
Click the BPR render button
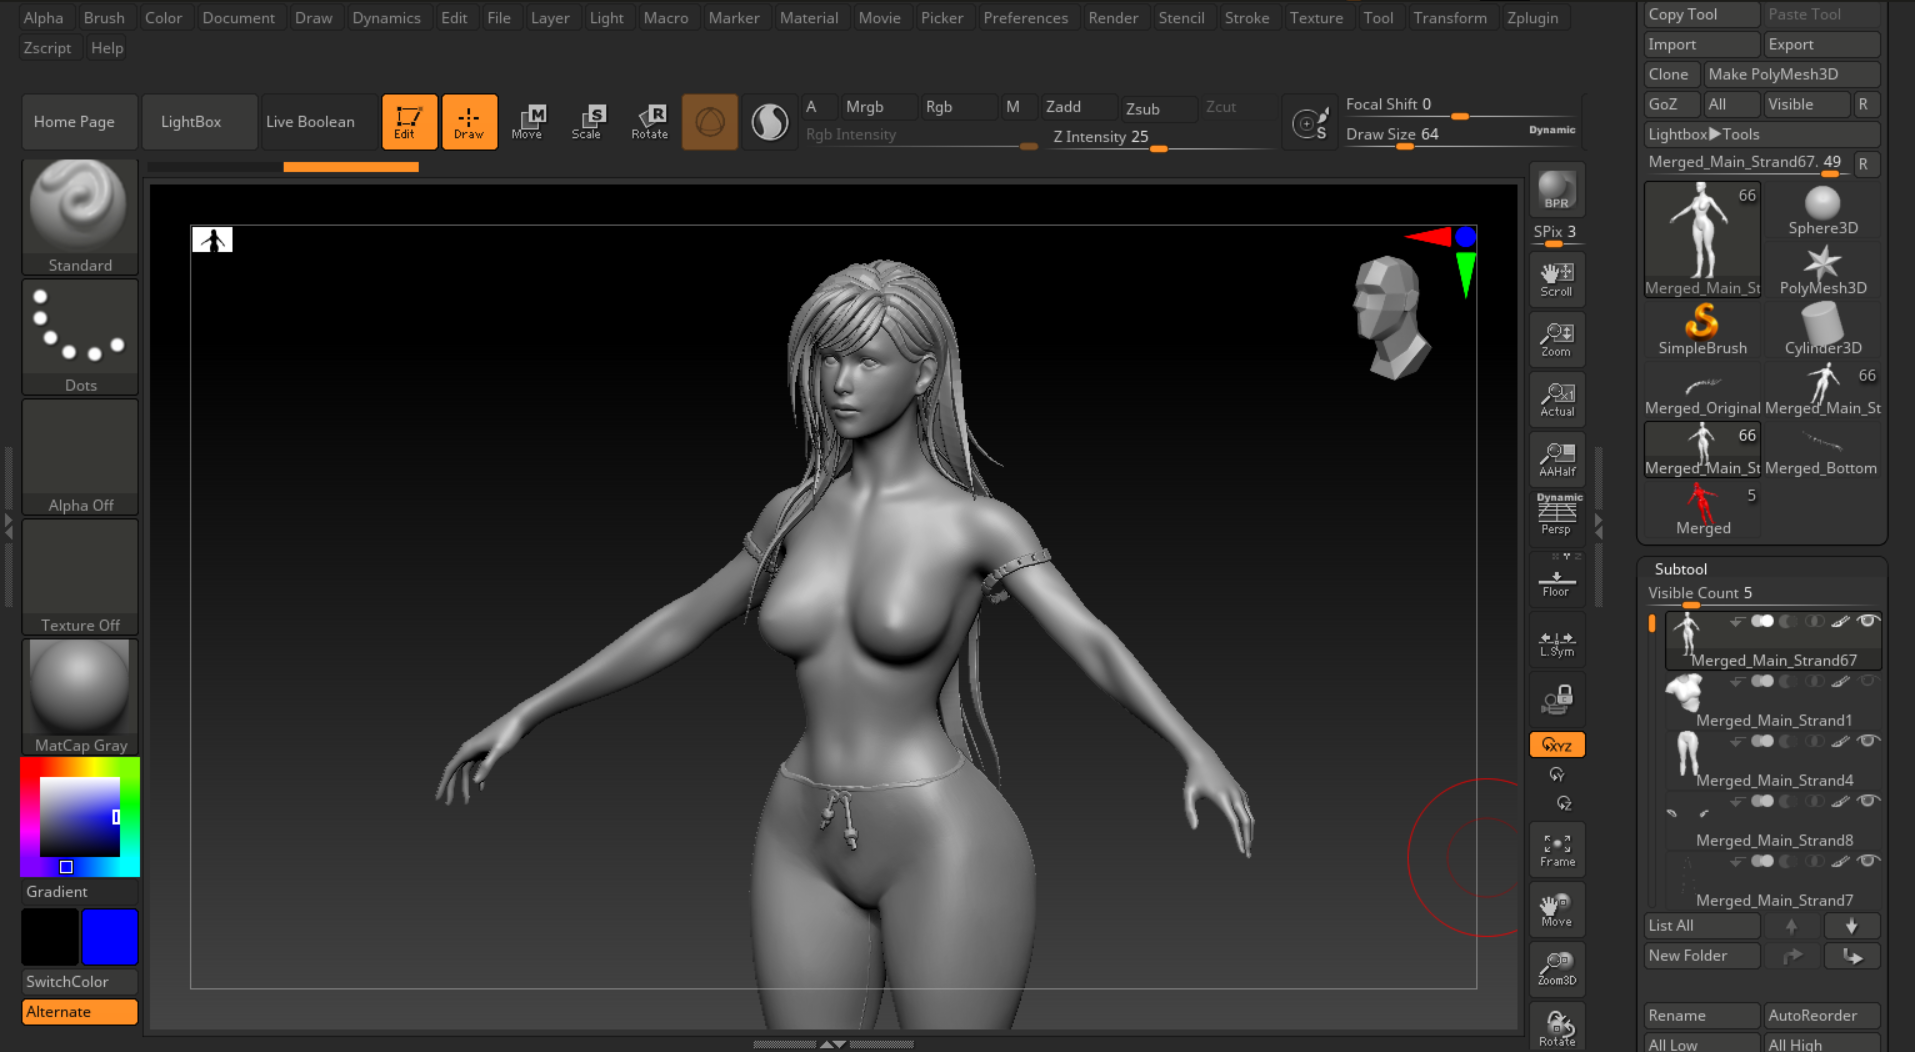point(1556,190)
